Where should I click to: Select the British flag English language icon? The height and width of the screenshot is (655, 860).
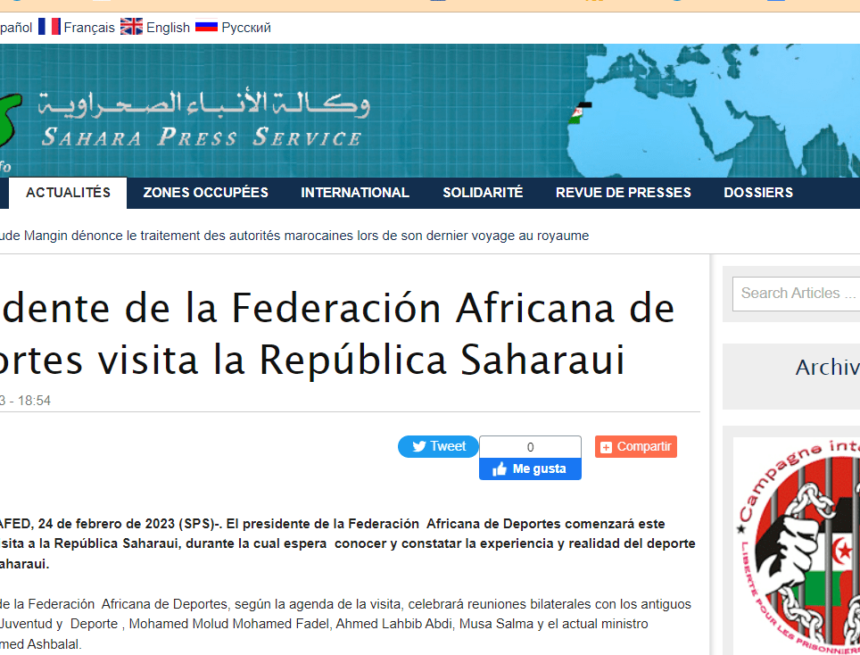coord(131,27)
